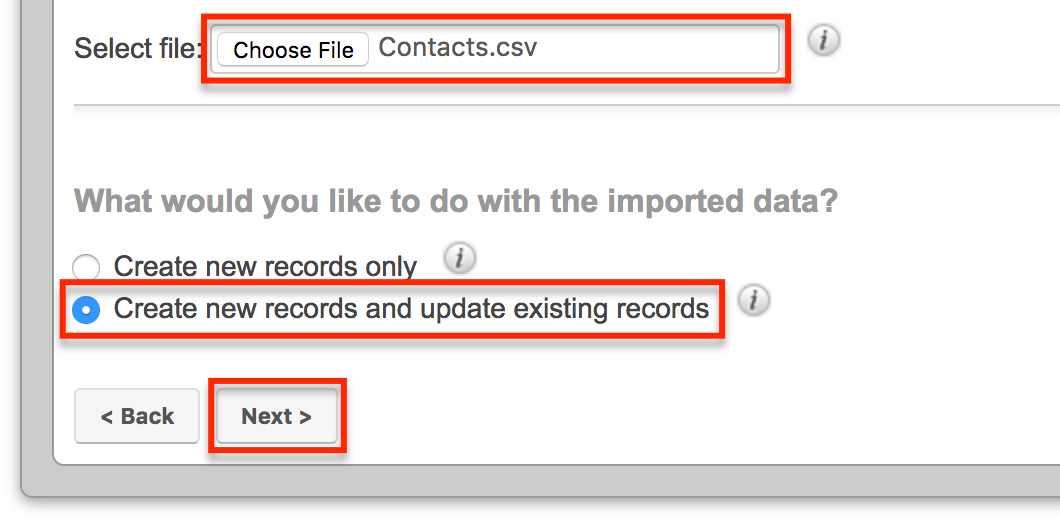Select 'Create new records only' radio button
Screen dimensions: 1060x530
click(87, 268)
